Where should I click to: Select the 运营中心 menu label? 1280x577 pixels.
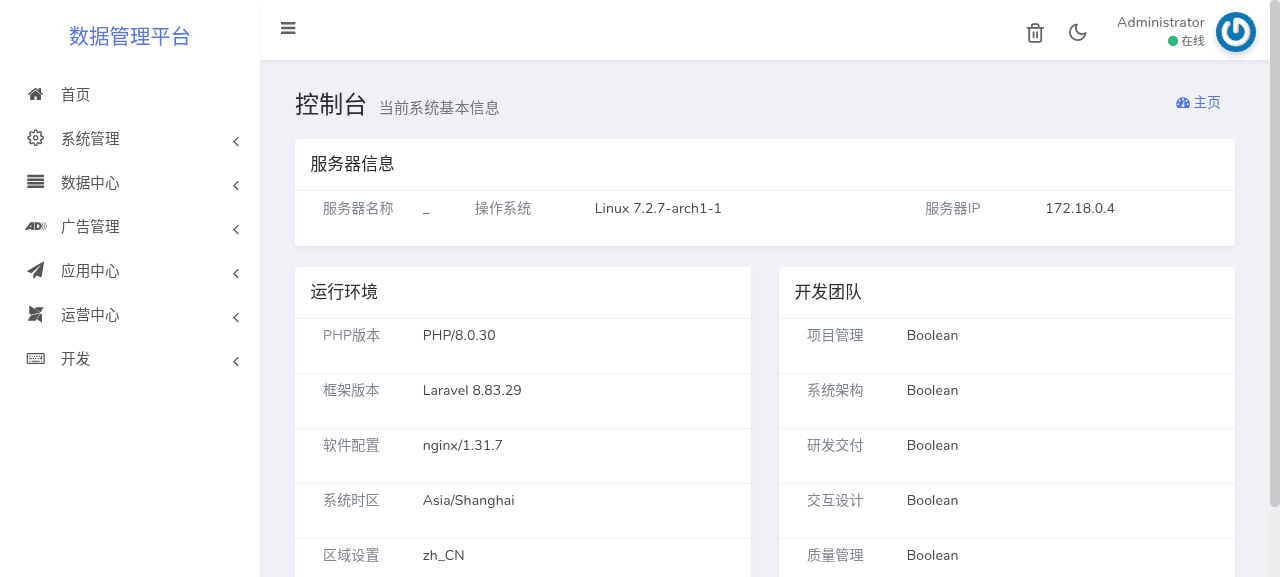(x=90, y=315)
